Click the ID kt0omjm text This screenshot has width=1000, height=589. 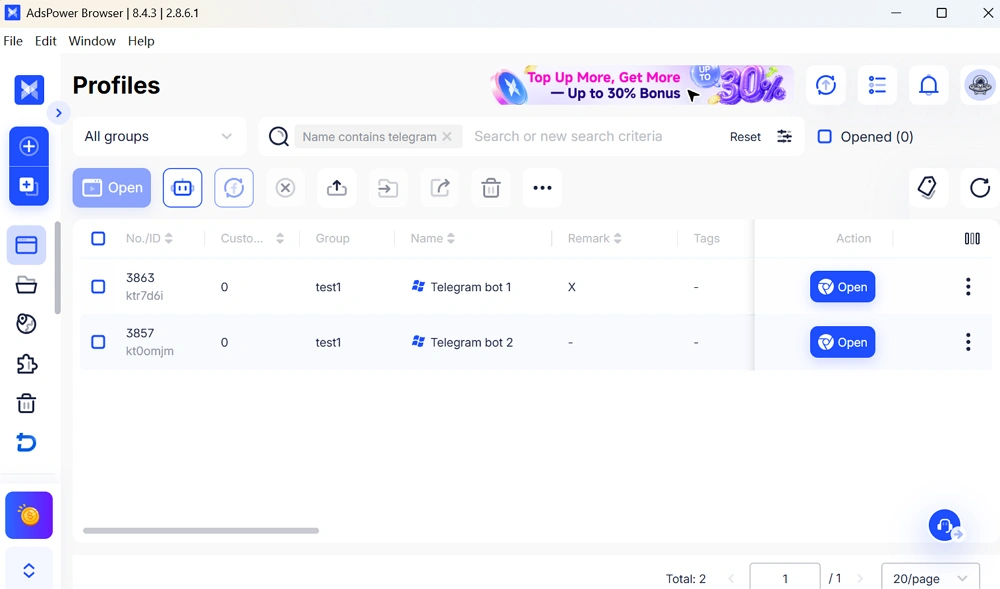pyautogui.click(x=150, y=351)
